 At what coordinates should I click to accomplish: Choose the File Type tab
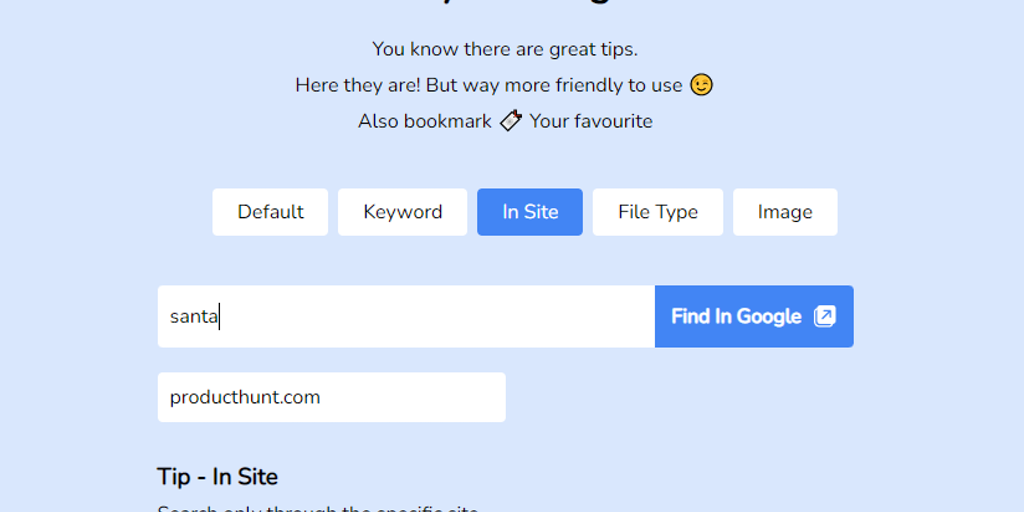coord(657,212)
